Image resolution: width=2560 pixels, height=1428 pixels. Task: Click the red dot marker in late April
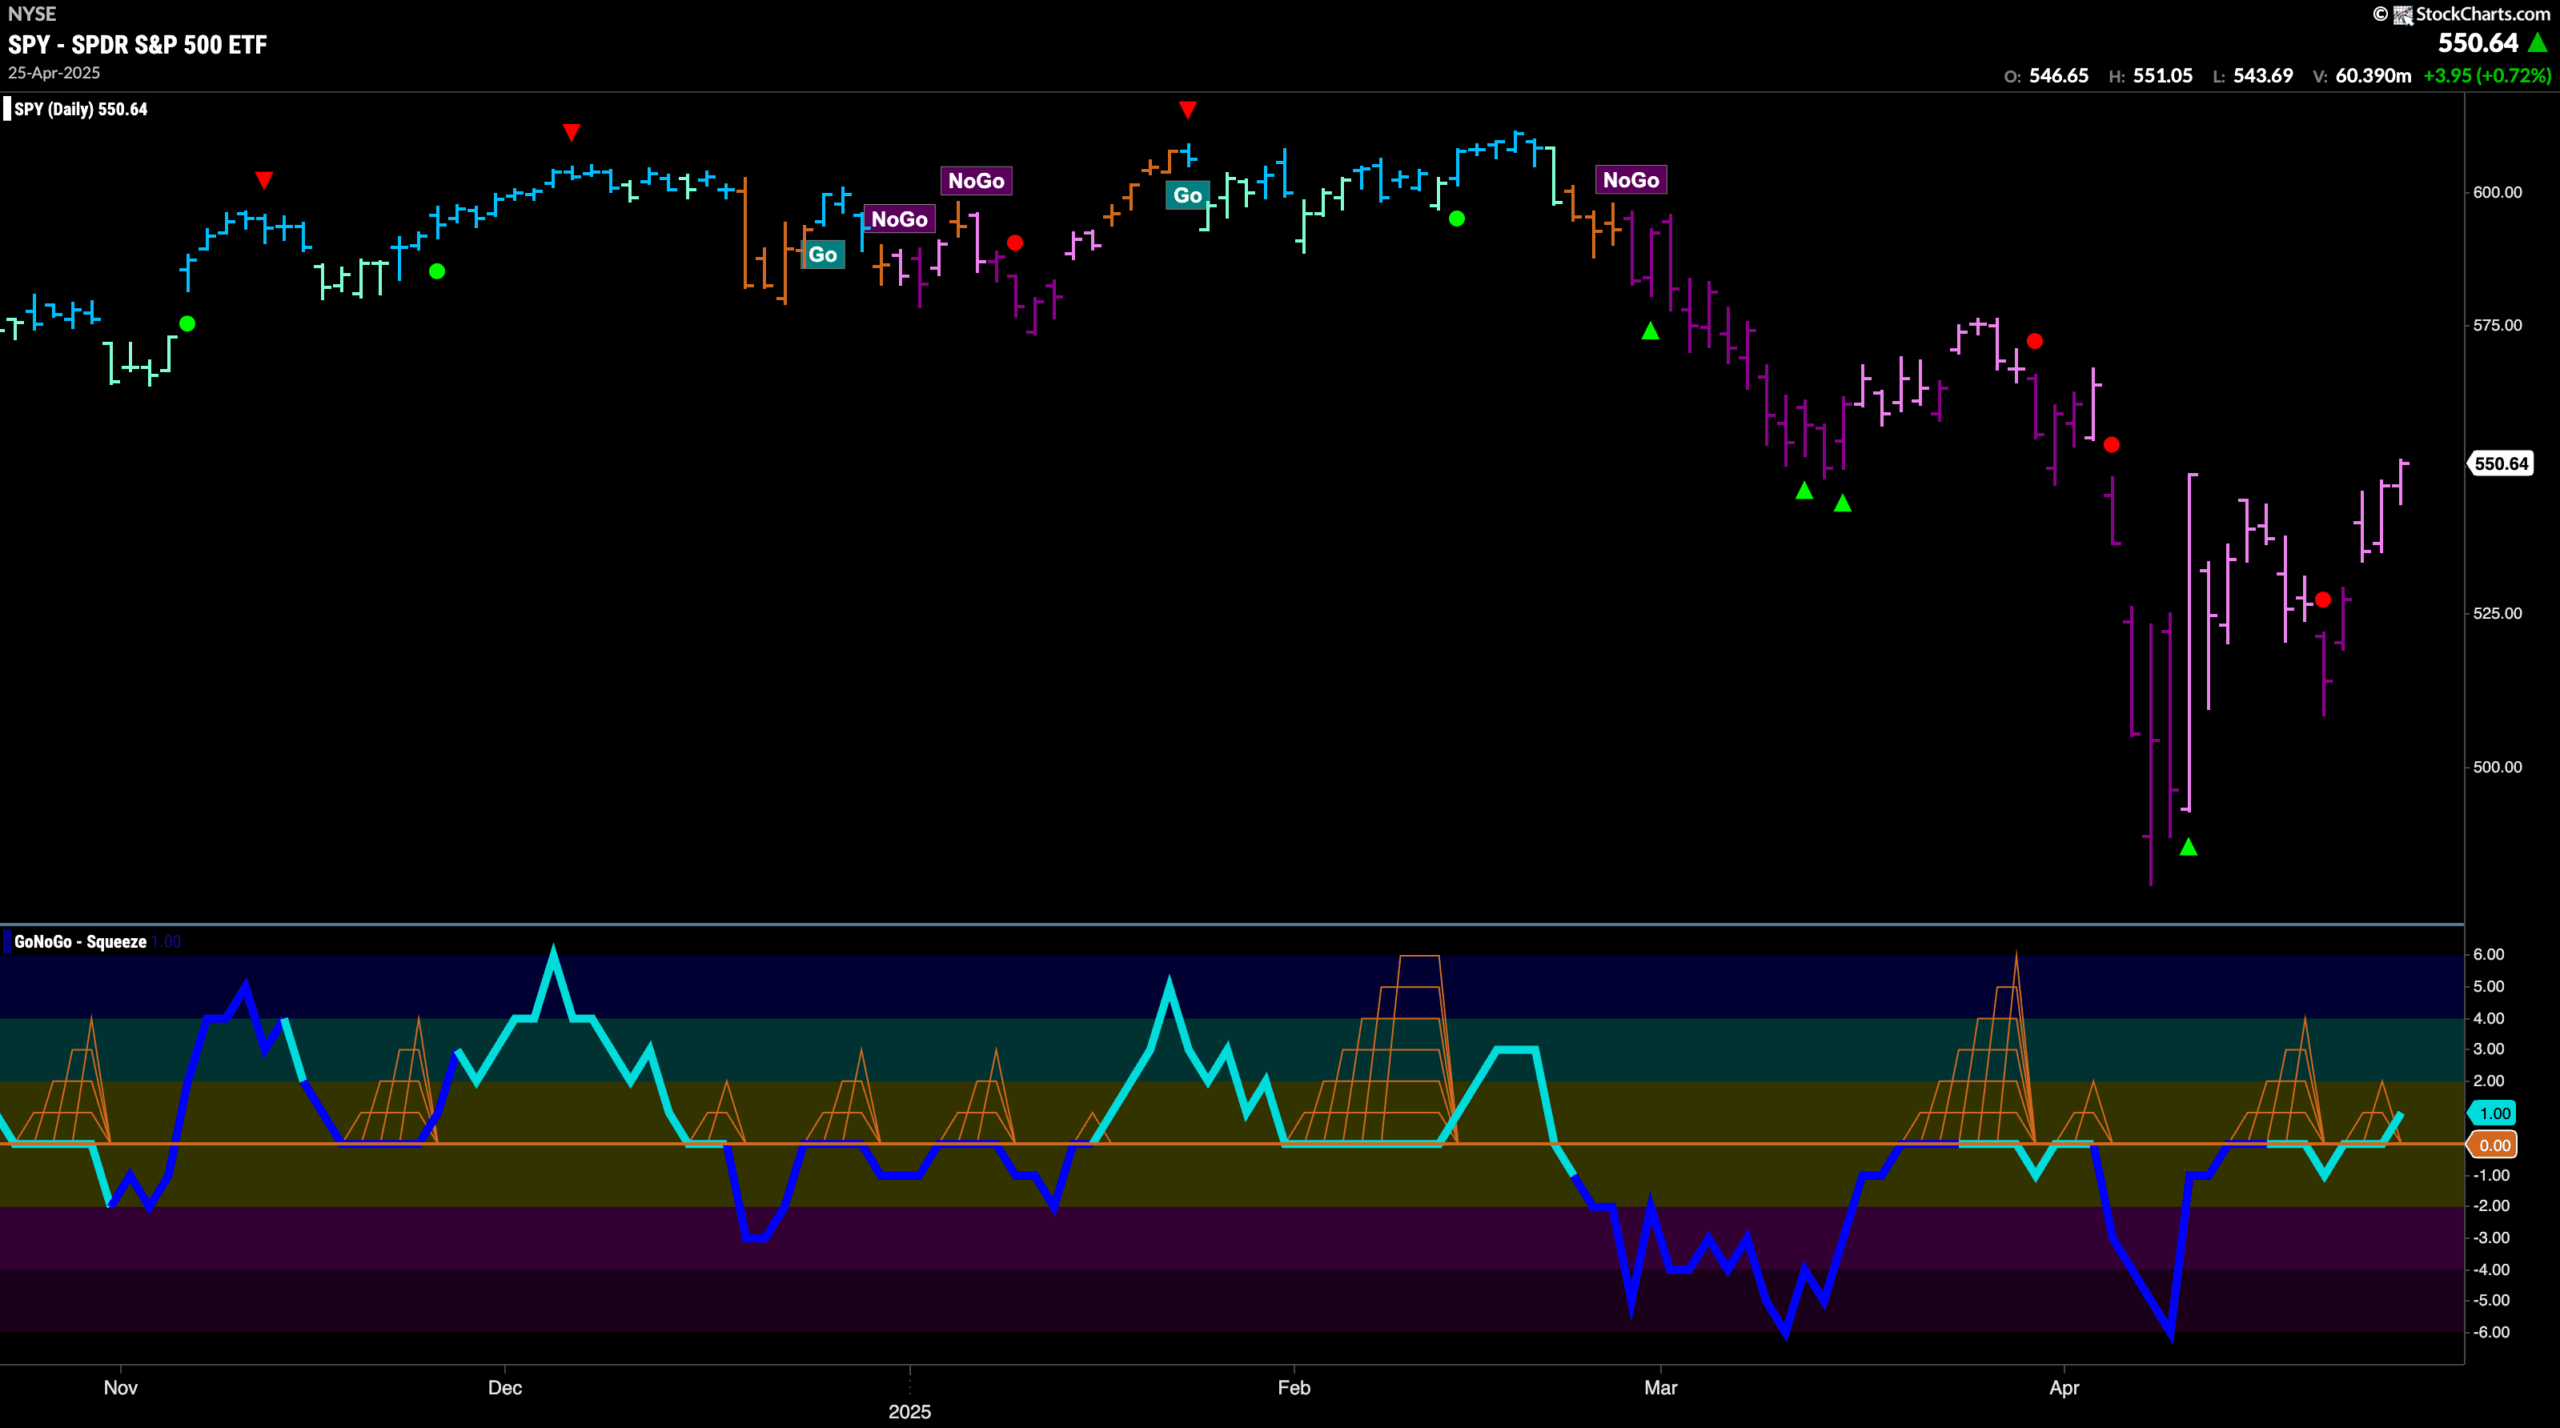pos(2323,600)
